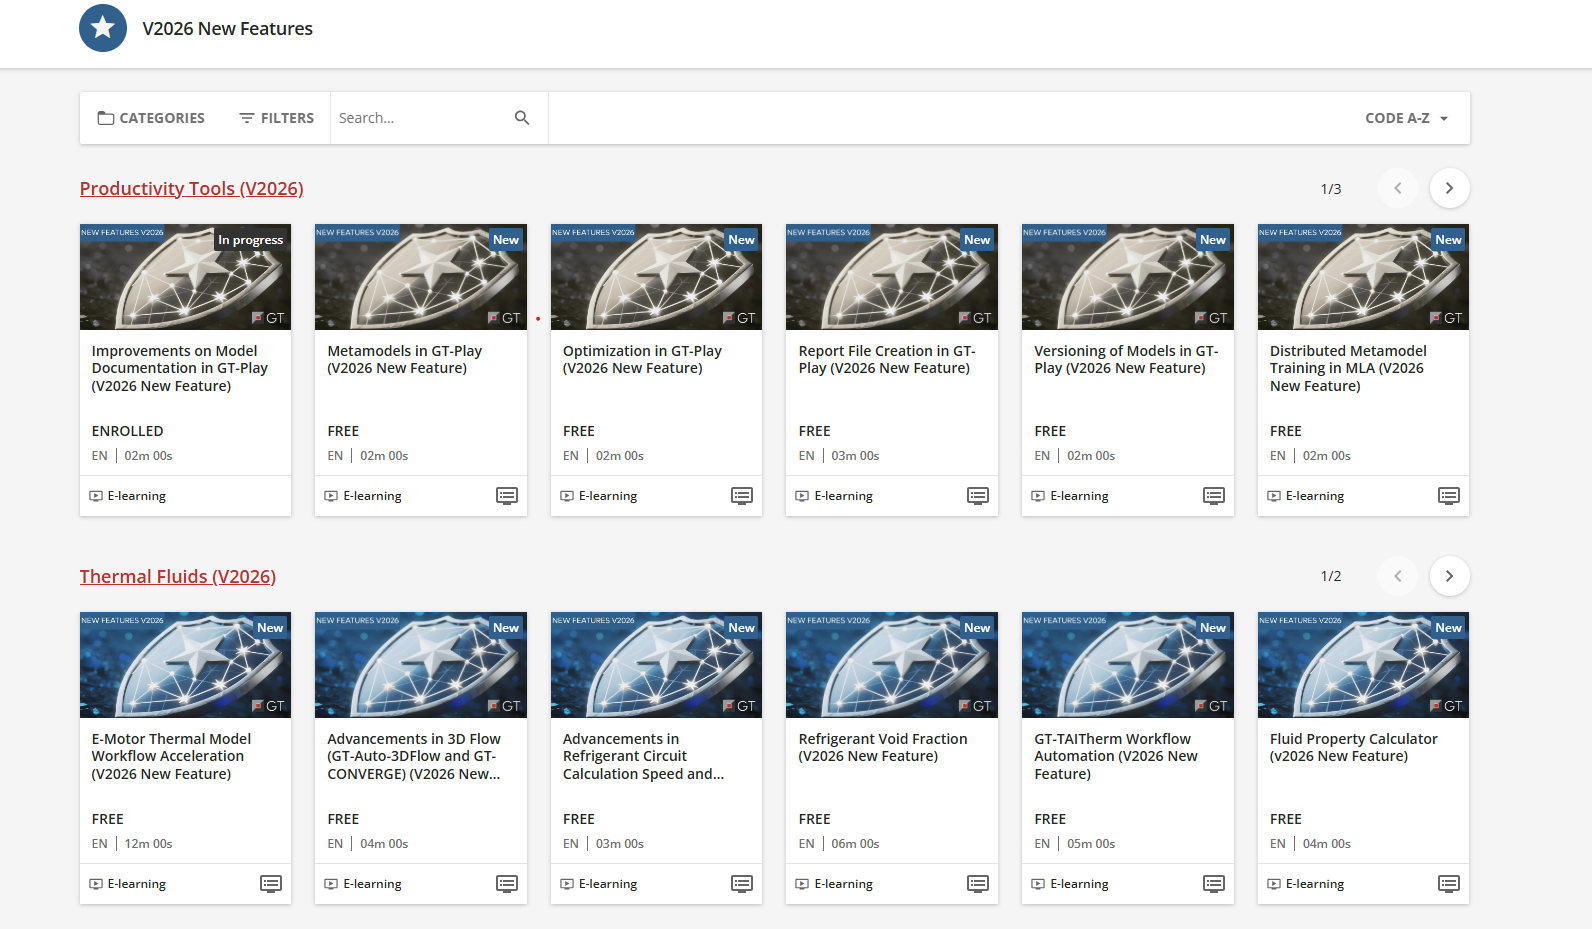
Task: Open list icon on Versioning of Models card
Action: [x=1214, y=496]
